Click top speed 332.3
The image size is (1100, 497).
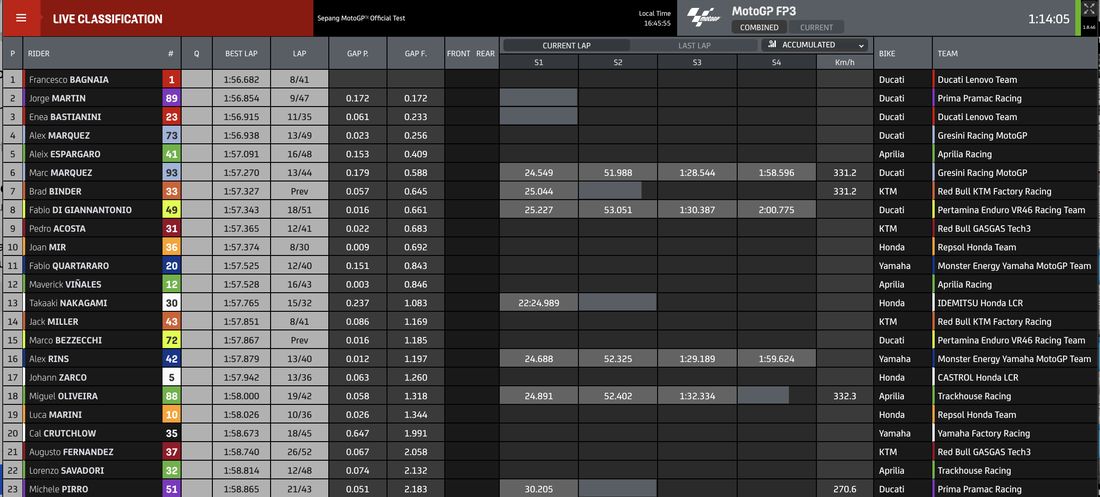(x=845, y=396)
